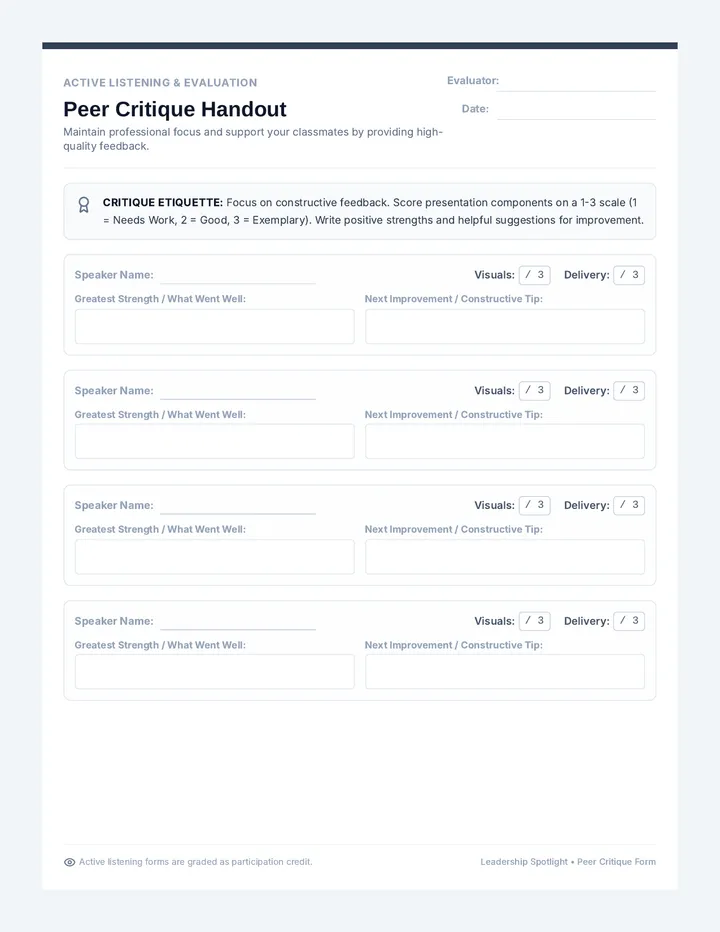Click the award ribbon icon beside Critique Etiquette
The width and height of the screenshot is (720, 932).
pyautogui.click(x=84, y=205)
